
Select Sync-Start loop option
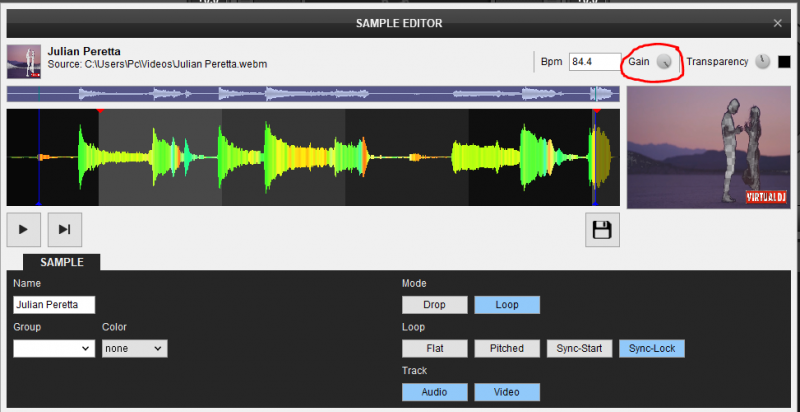click(x=580, y=349)
